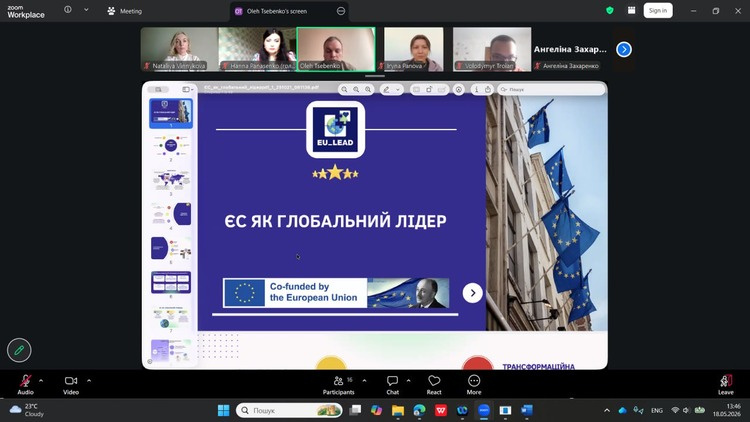Select slide 7 thumbnail in sidebar
Viewport: 750px width, 422px height.
[x=171, y=317]
